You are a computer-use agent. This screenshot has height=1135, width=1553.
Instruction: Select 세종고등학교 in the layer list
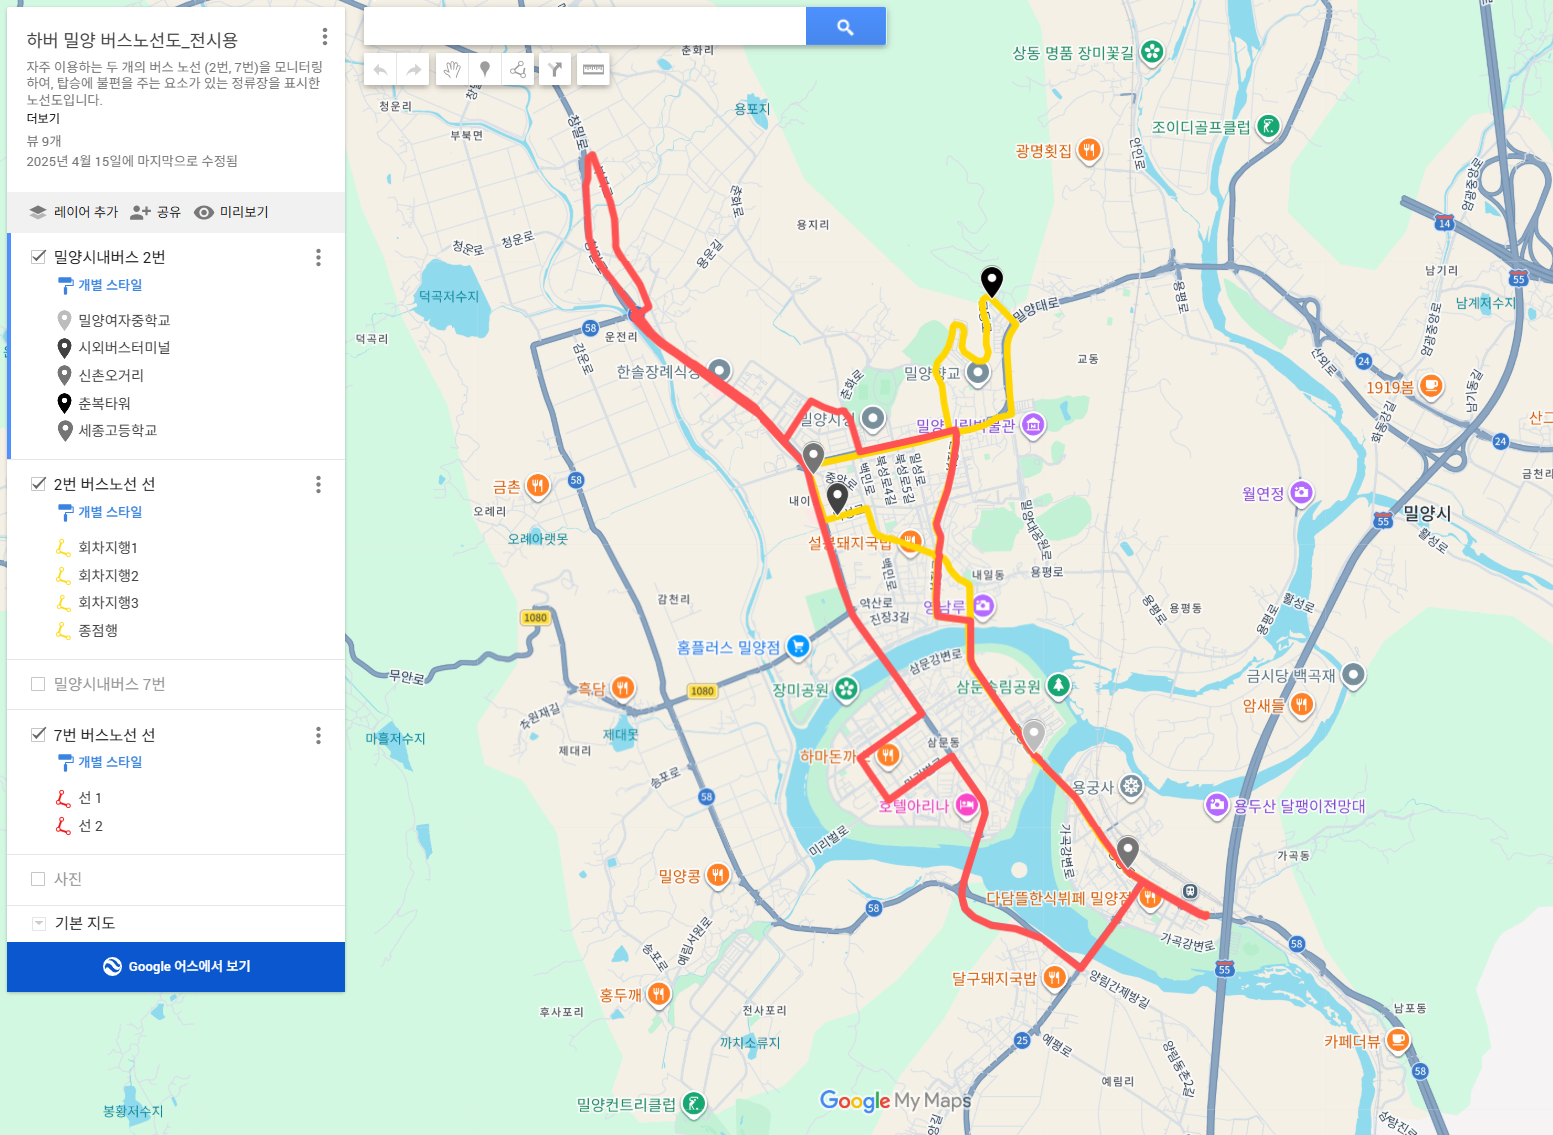pyautogui.click(x=117, y=430)
